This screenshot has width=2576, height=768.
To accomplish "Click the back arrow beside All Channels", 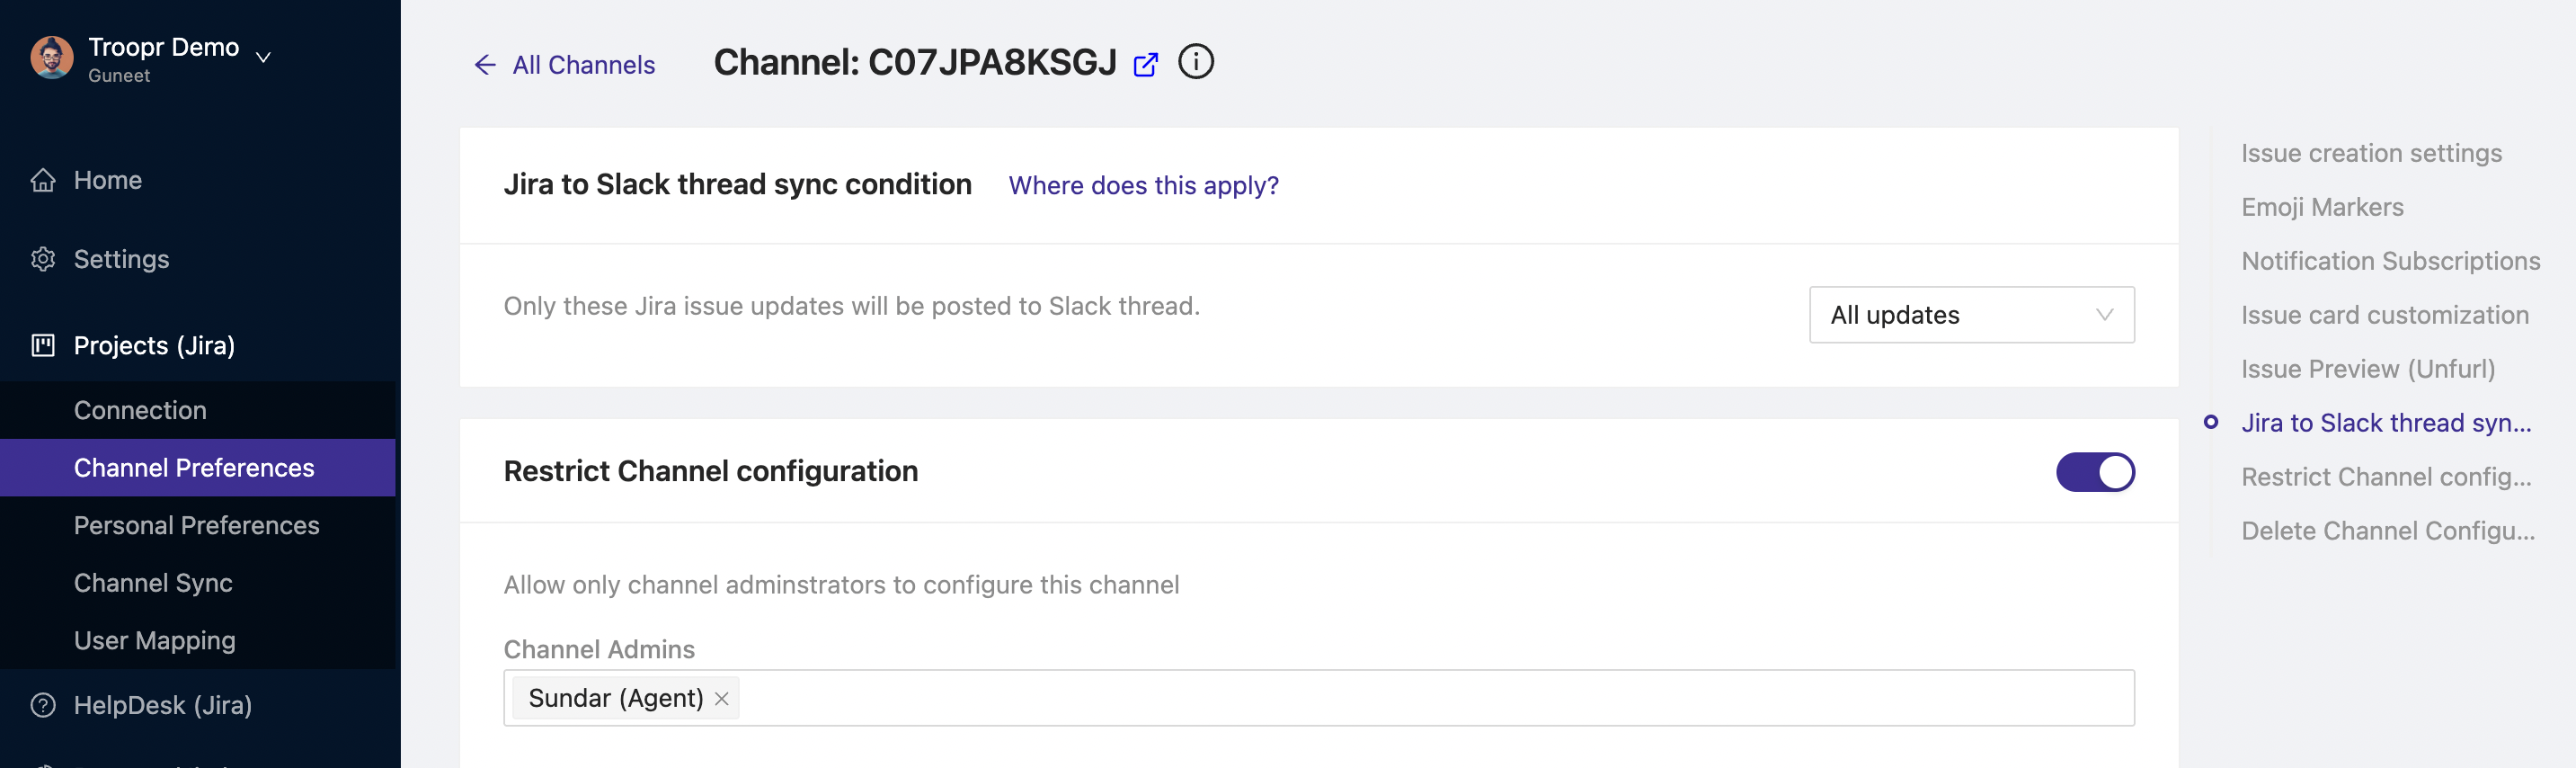I will coord(485,65).
